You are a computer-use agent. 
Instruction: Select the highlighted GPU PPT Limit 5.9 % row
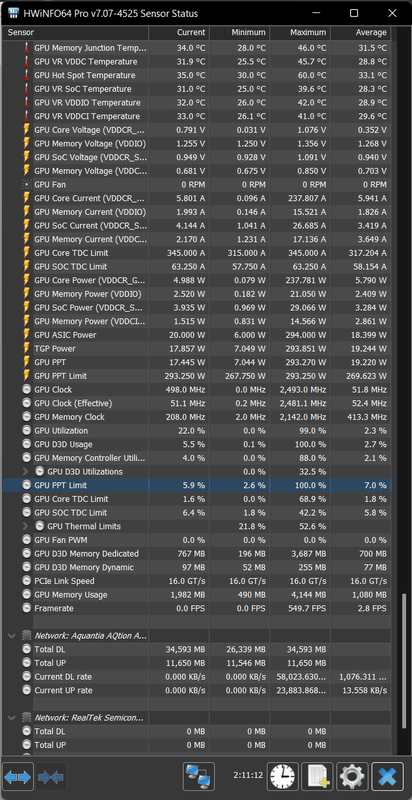[x=197, y=486]
